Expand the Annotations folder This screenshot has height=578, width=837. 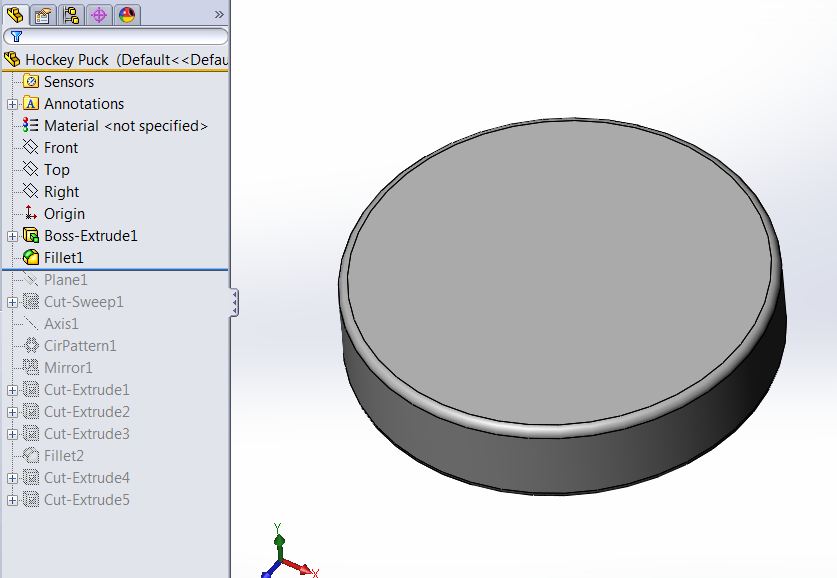tap(12, 104)
